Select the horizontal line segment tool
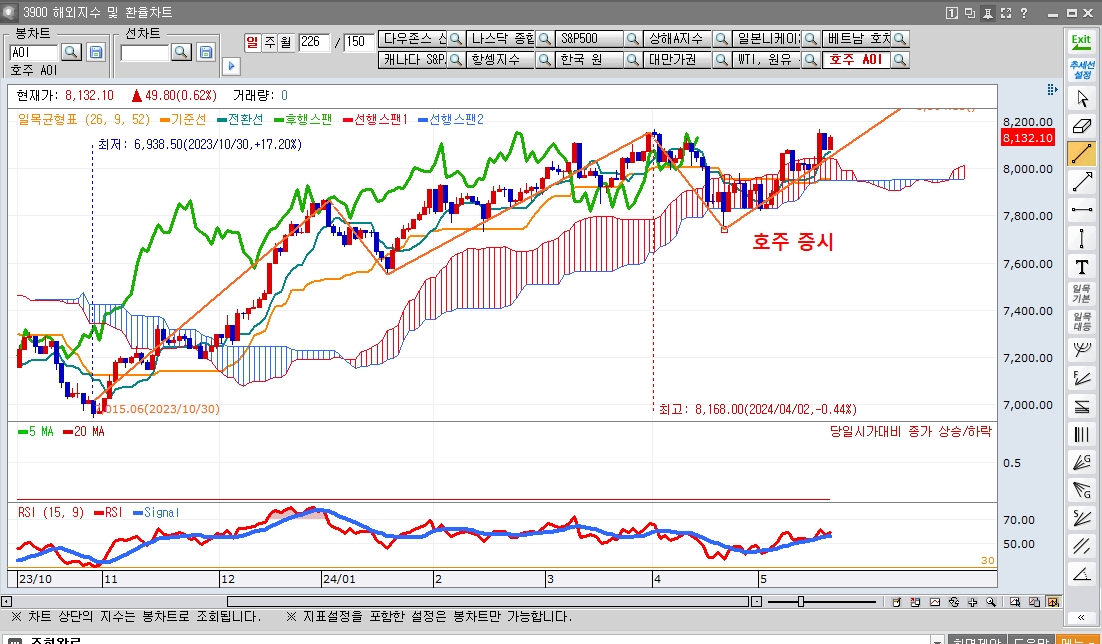 coord(1081,210)
